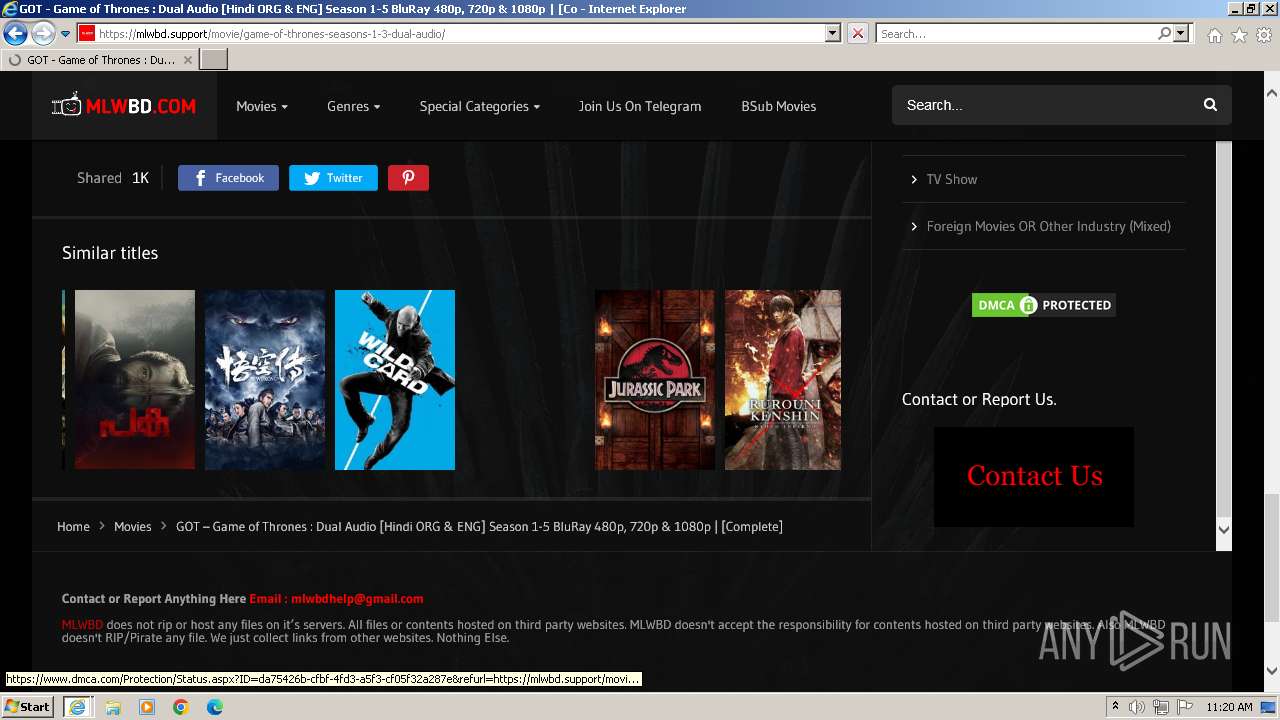Click the network tray icon
The width and height of the screenshot is (1280, 720).
pos(1160,707)
